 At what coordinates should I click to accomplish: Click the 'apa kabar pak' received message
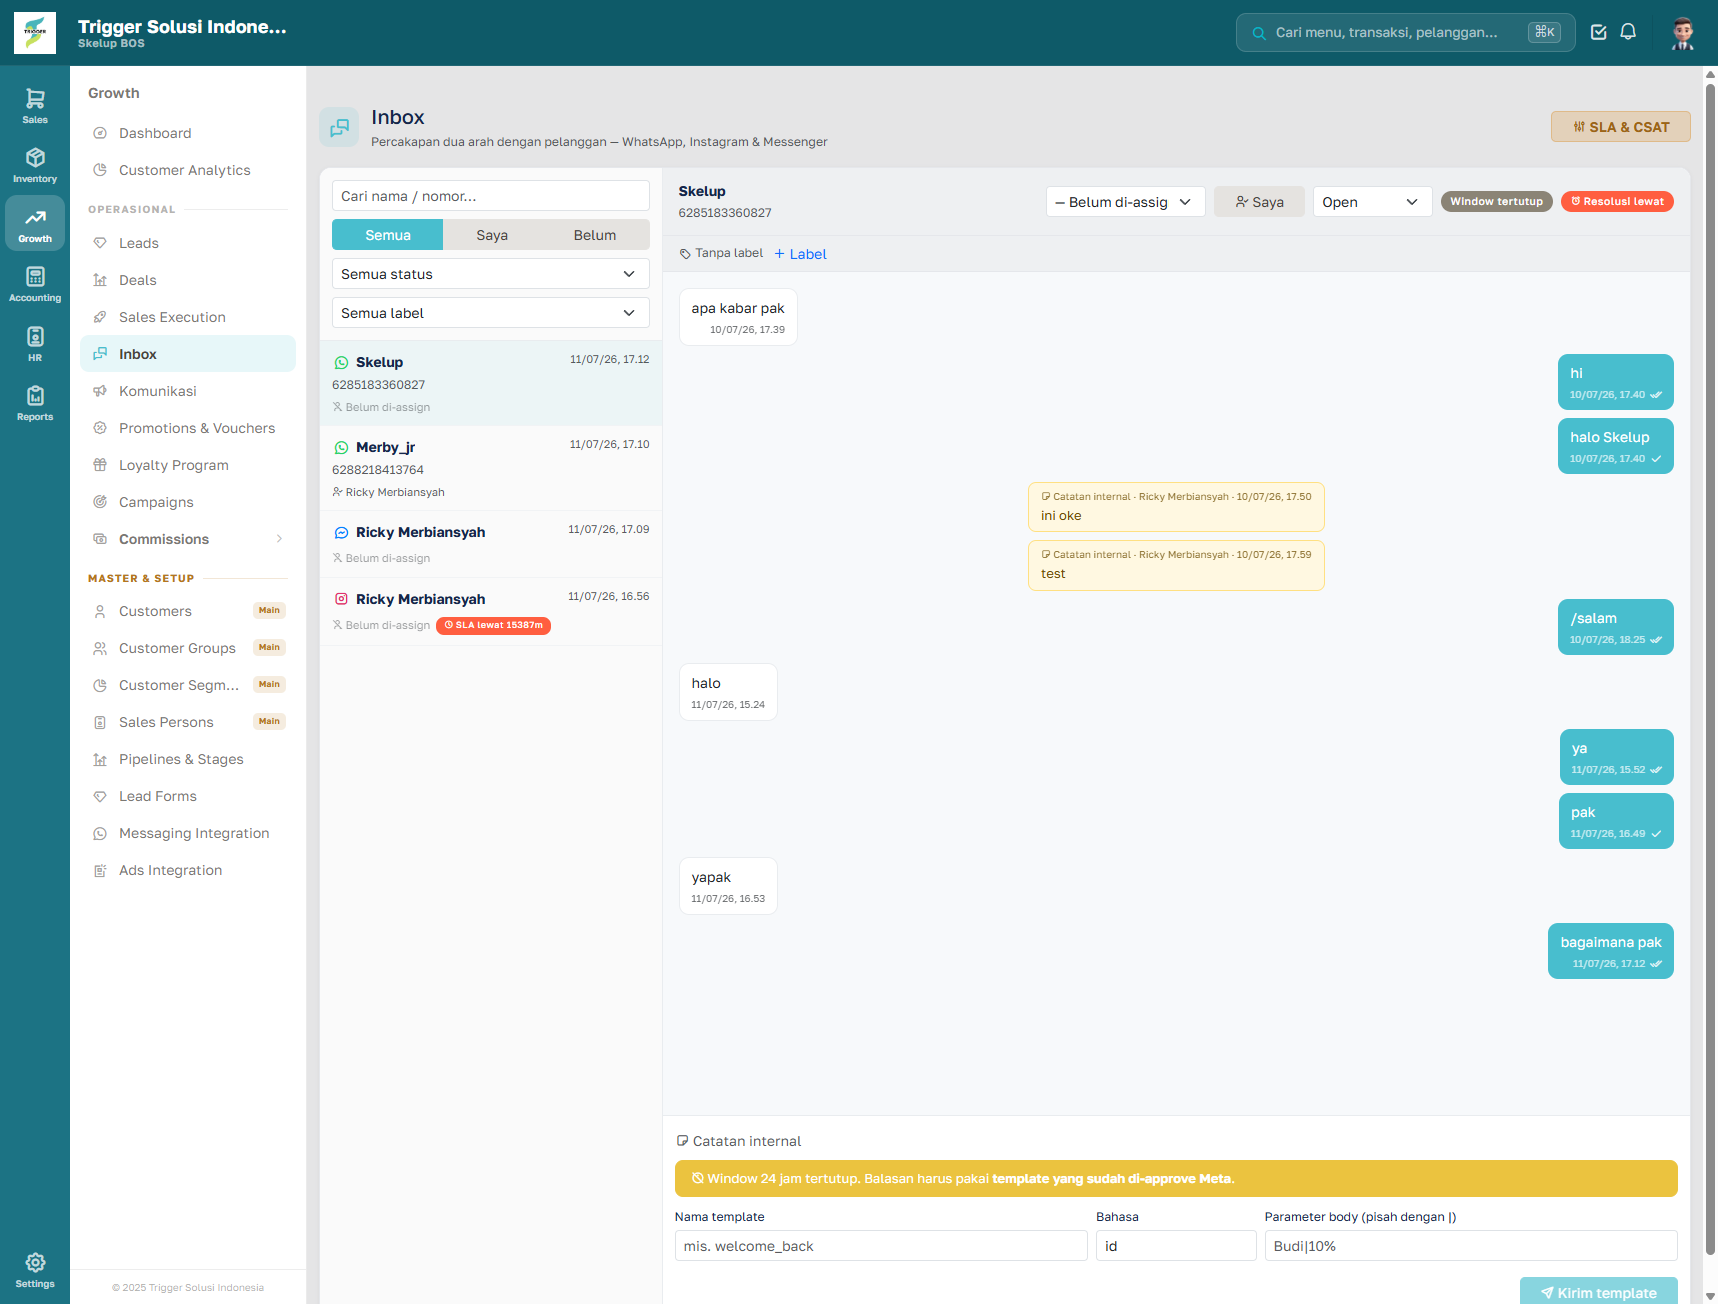(x=738, y=317)
